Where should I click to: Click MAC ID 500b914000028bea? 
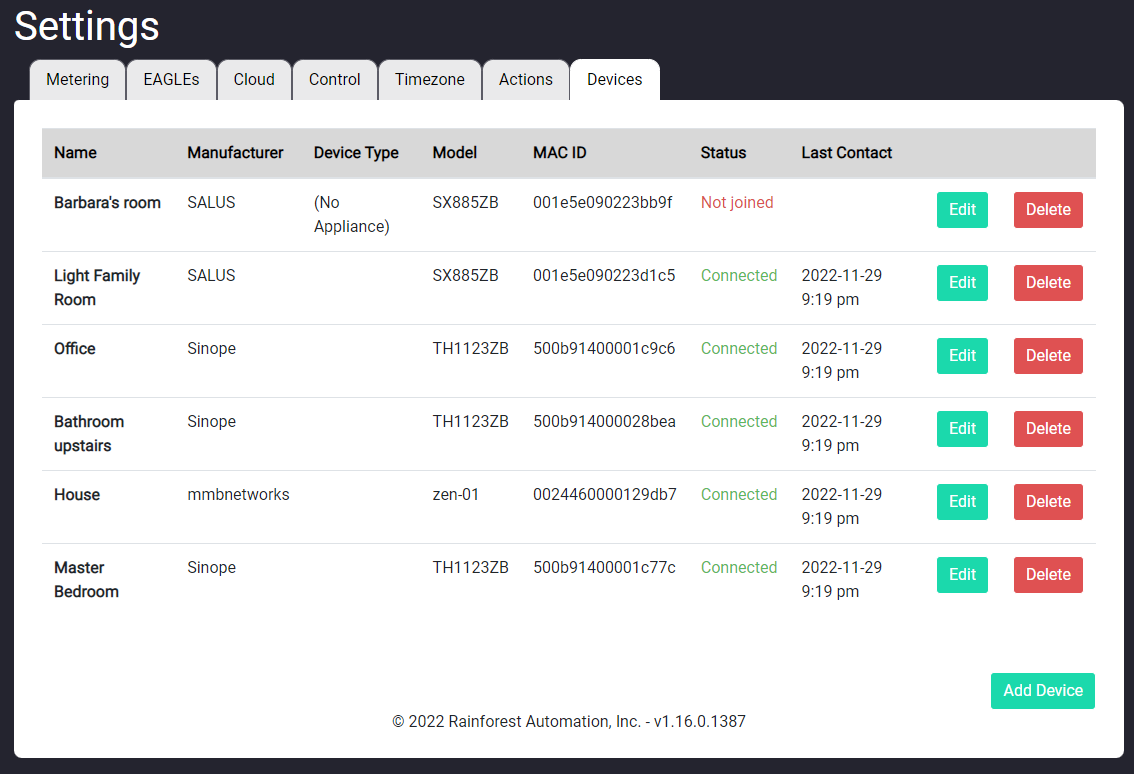tap(605, 422)
